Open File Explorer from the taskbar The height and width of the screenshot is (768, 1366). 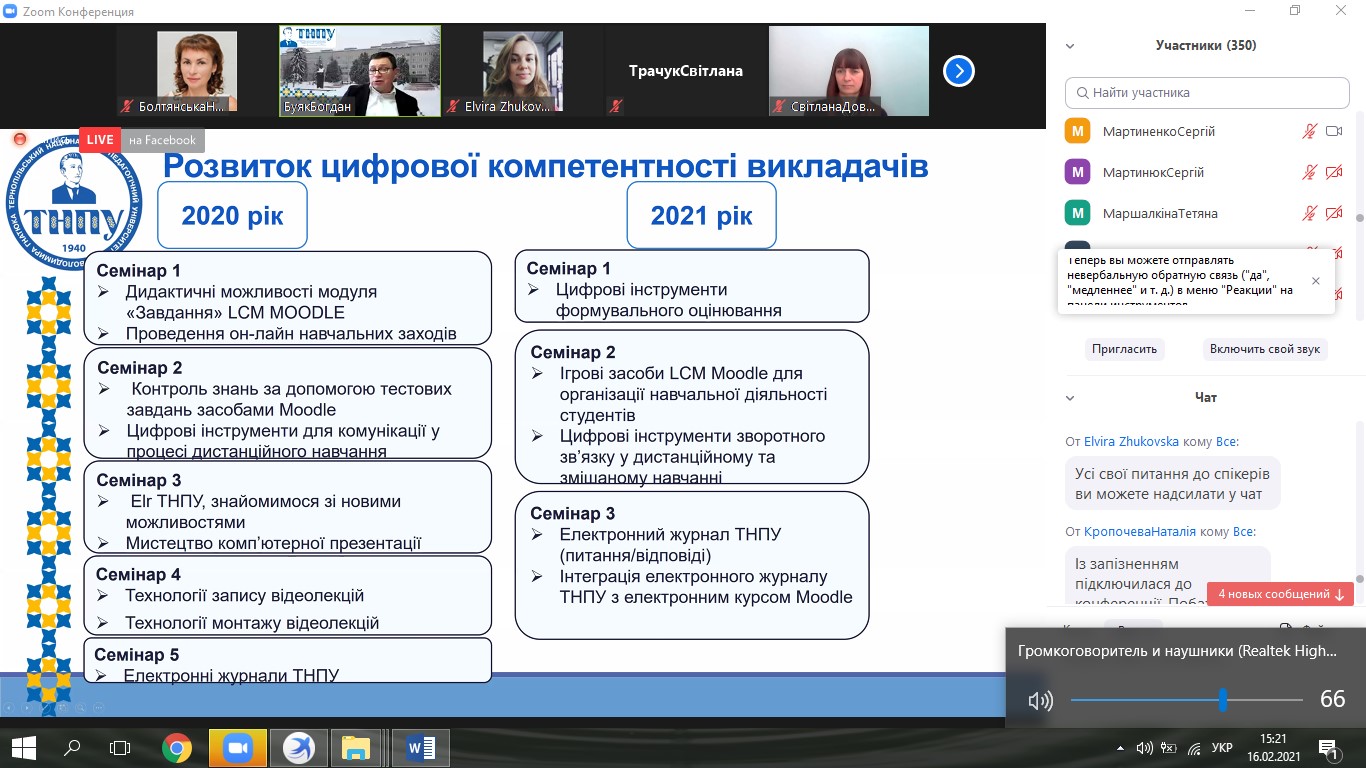357,747
